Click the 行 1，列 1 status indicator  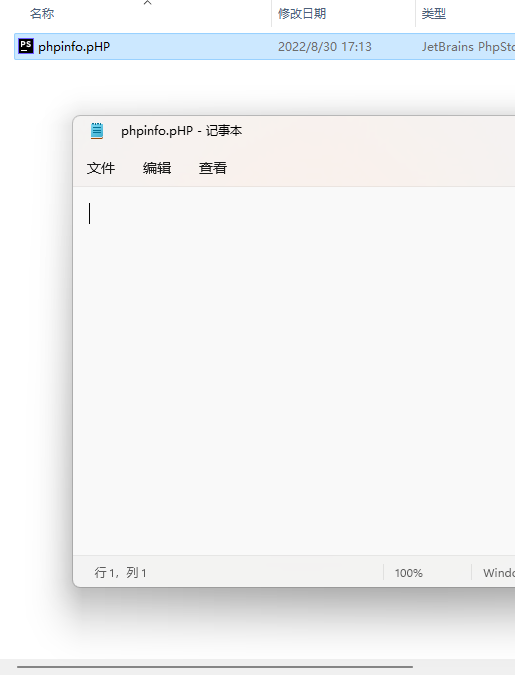pyautogui.click(x=121, y=573)
